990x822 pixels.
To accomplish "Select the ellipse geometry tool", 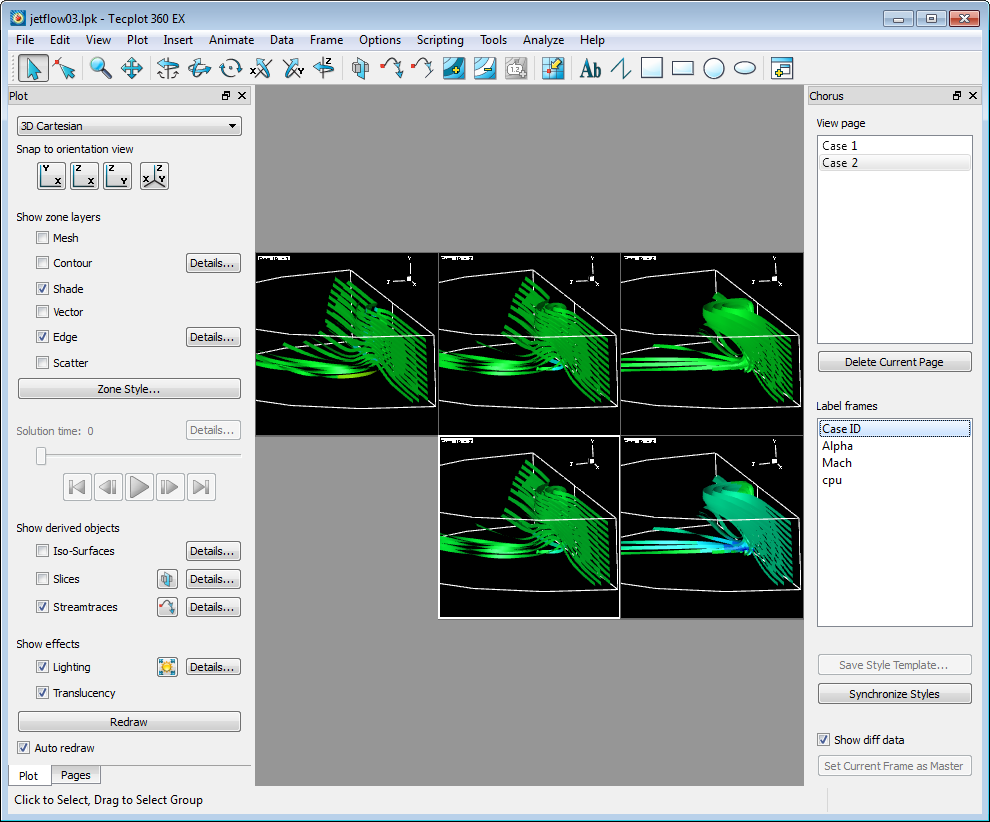I will 745,68.
